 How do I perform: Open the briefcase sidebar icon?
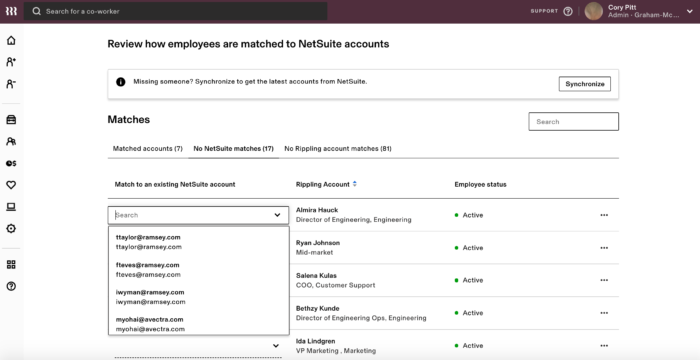coord(11,119)
